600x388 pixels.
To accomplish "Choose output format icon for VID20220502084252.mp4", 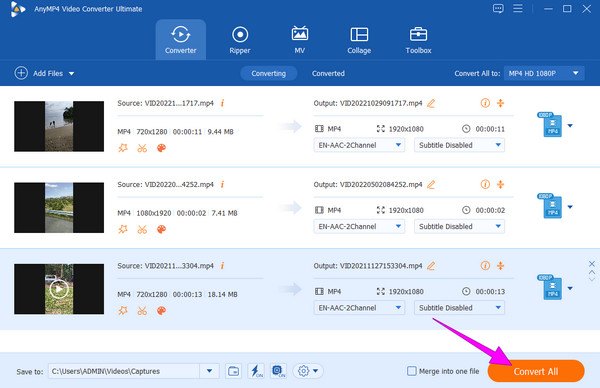I will point(550,206).
